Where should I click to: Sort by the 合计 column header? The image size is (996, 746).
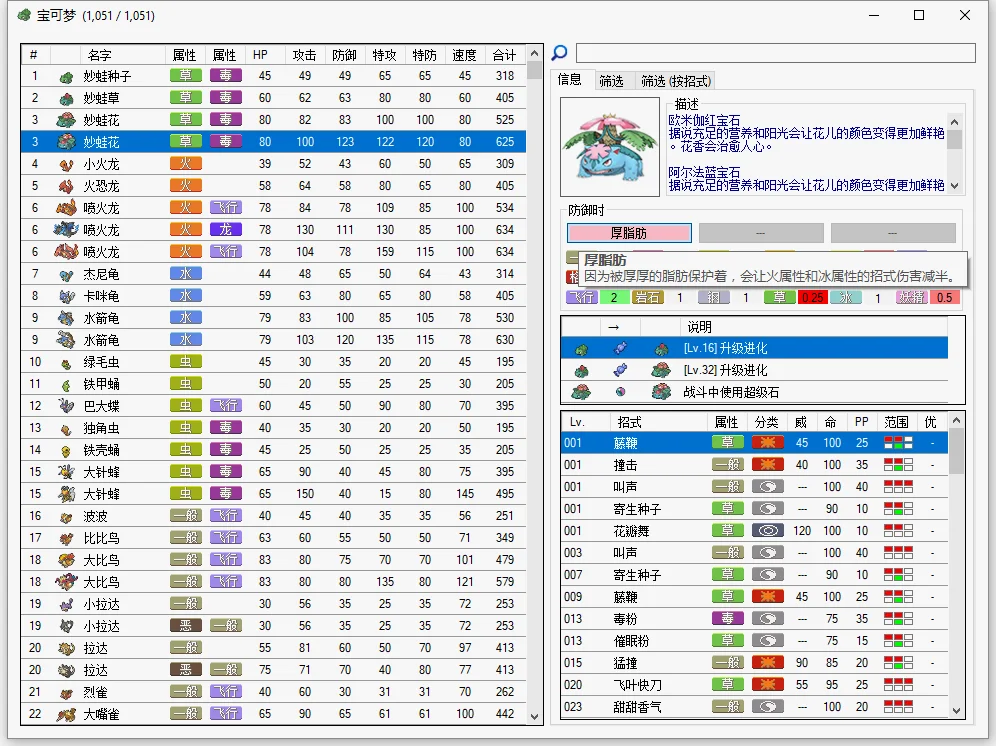pyautogui.click(x=505, y=55)
